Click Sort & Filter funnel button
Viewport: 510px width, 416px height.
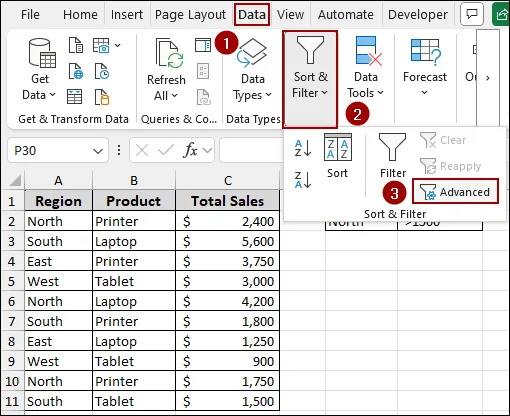click(310, 79)
